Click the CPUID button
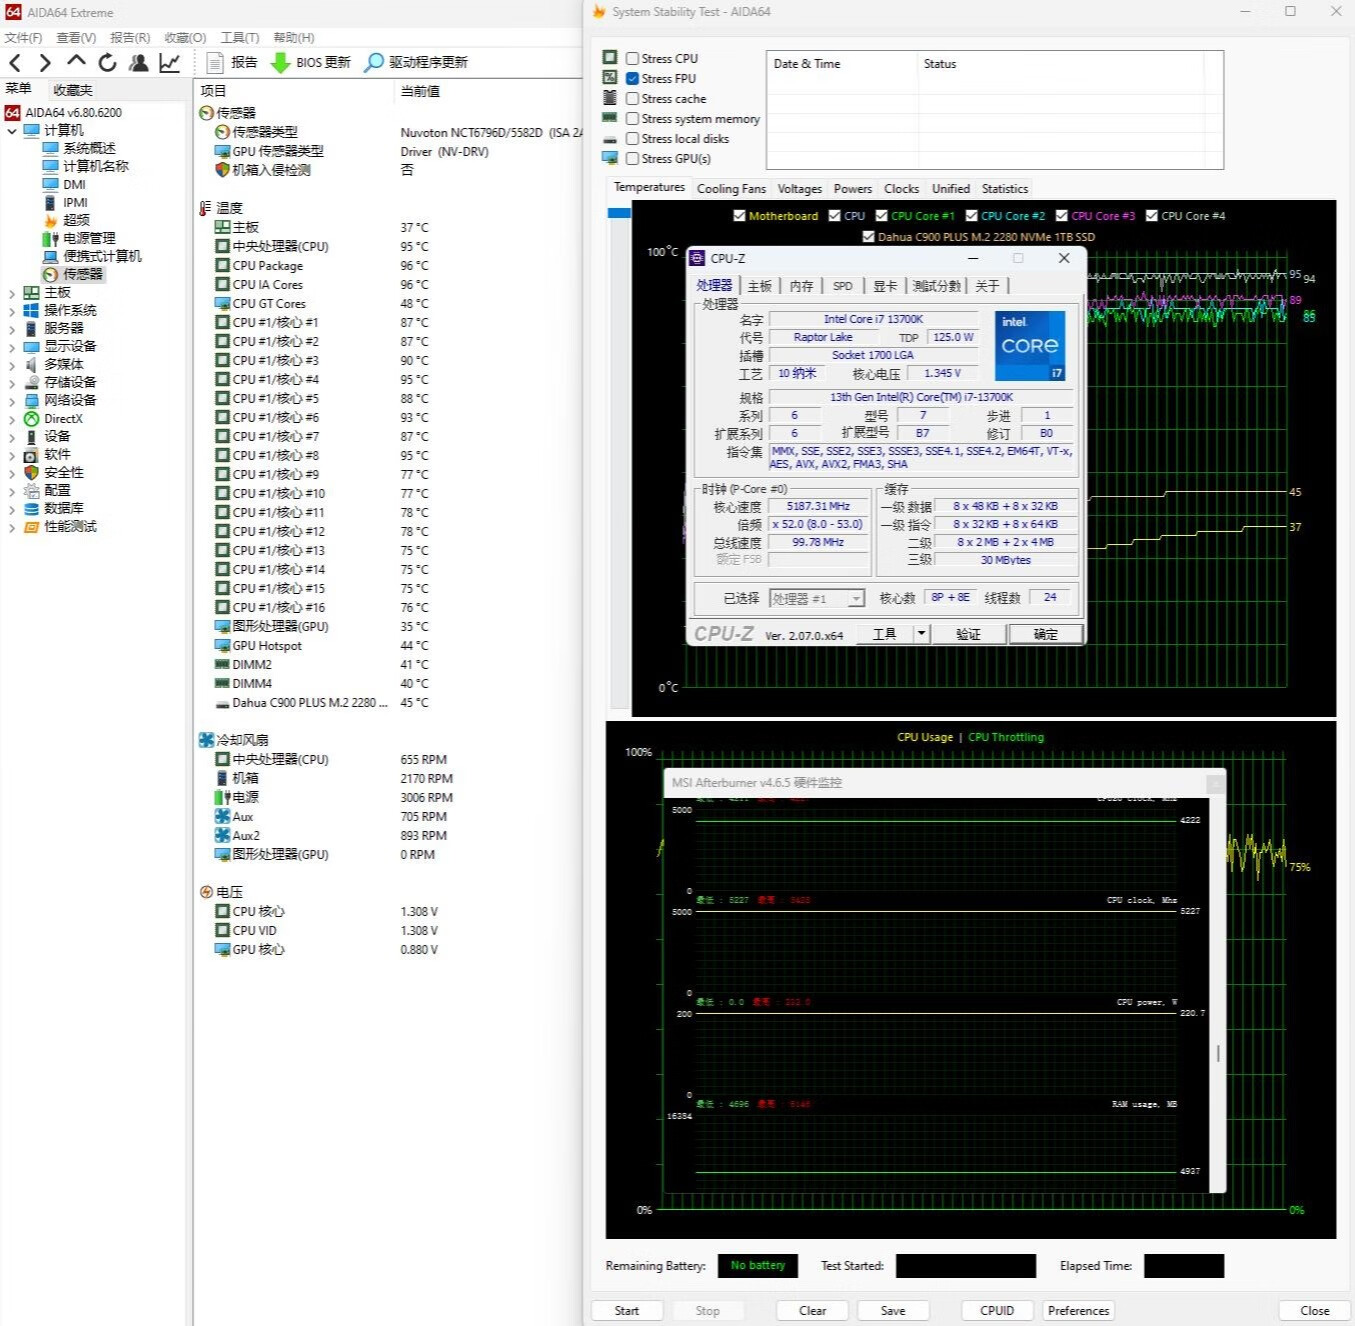The image size is (1355, 1326). point(997,1310)
